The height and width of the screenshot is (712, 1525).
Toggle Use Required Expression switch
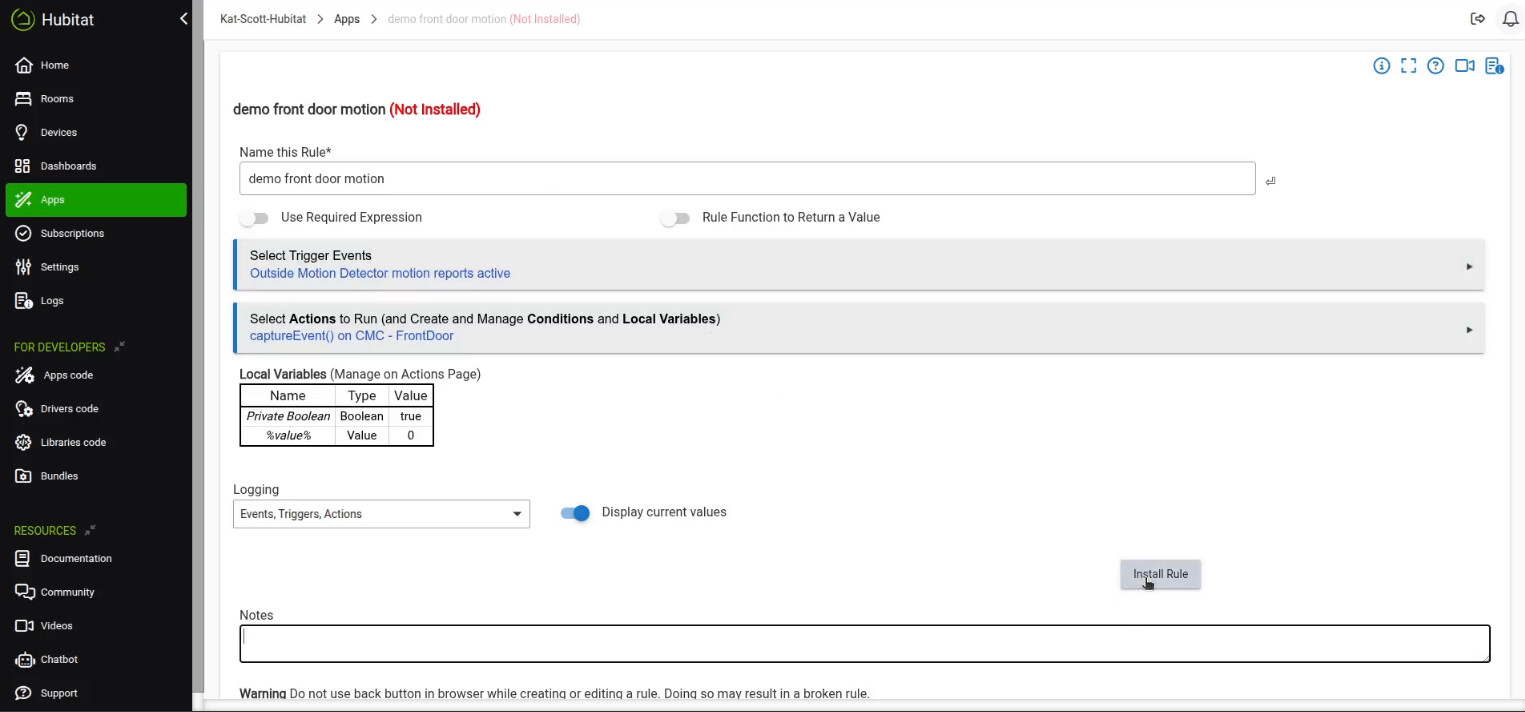254,218
